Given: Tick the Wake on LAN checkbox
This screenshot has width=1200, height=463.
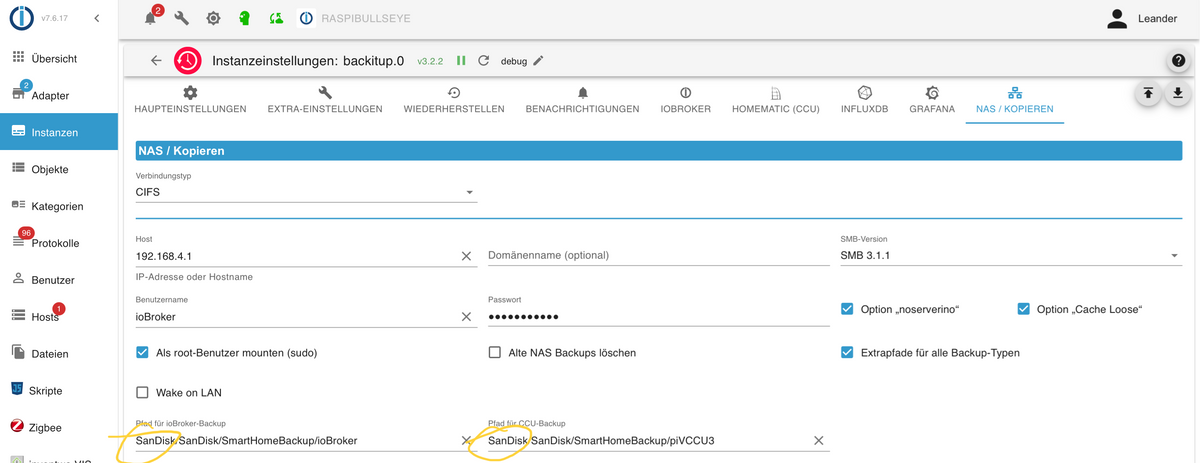Looking at the screenshot, I should pos(142,392).
